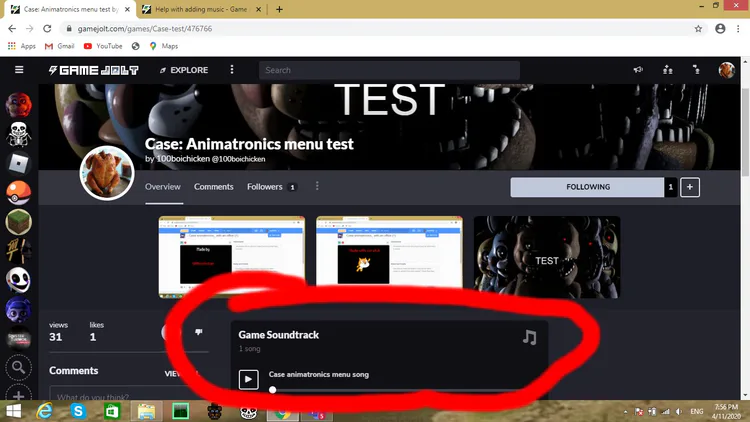Open the YouTube bookmark

pos(103,46)
